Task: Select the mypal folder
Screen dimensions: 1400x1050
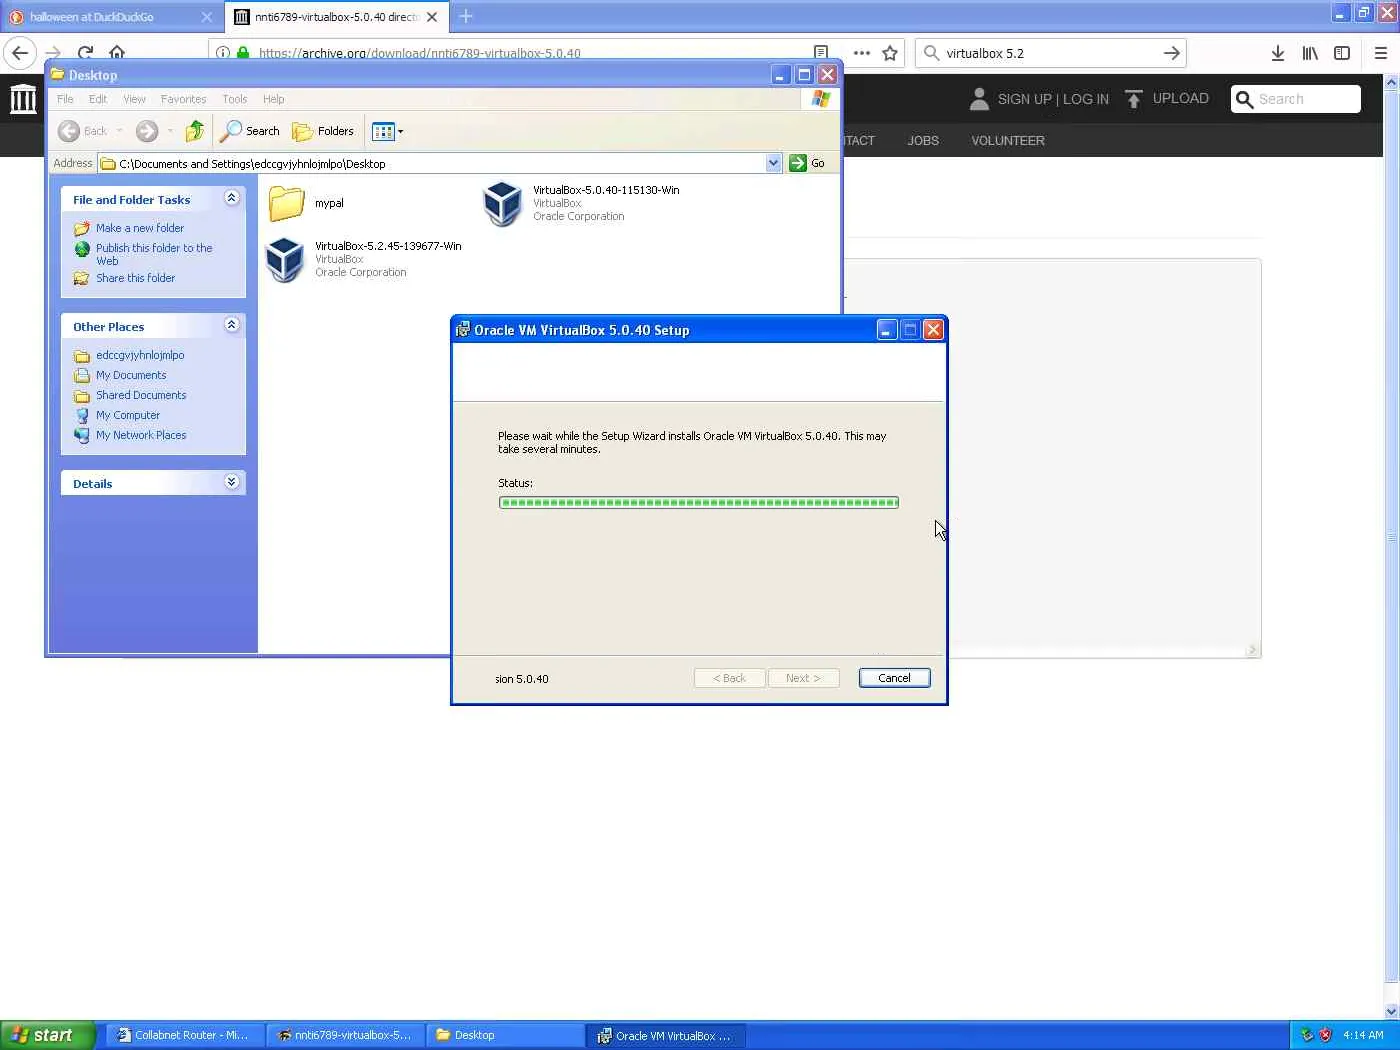Action: [307, 203]
